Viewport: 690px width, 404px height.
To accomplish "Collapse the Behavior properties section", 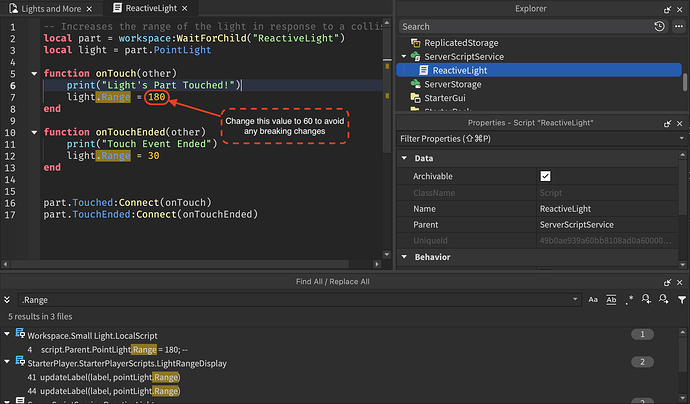I will (405, 257).
